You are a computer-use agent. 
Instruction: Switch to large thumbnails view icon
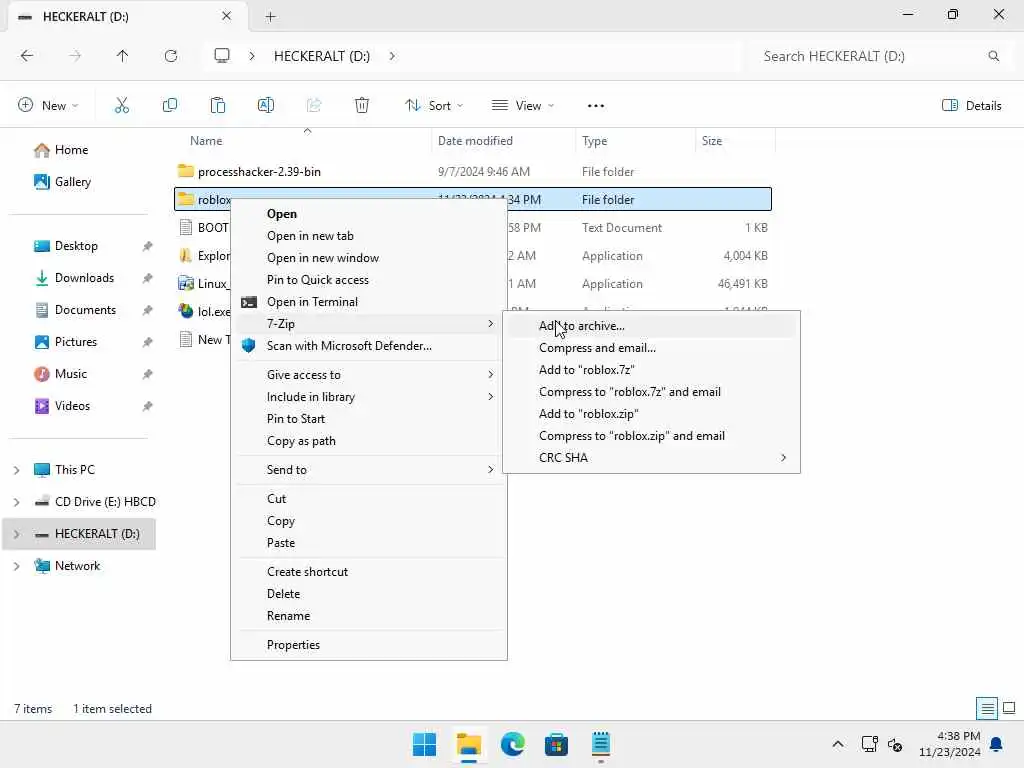pyautogui.click(x=1009, y=708)
